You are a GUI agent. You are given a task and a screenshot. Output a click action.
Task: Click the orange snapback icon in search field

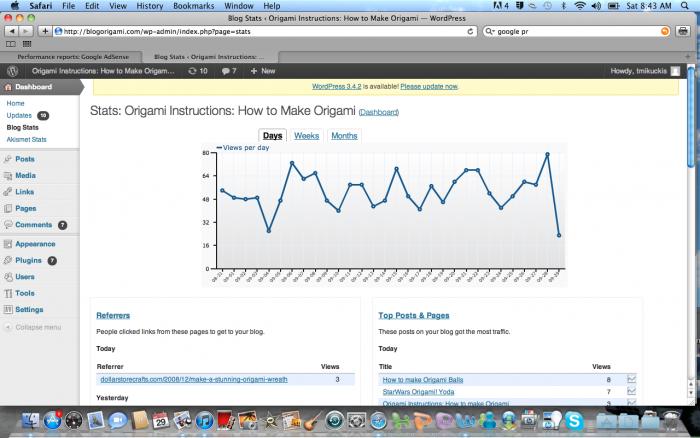[665, 31]
